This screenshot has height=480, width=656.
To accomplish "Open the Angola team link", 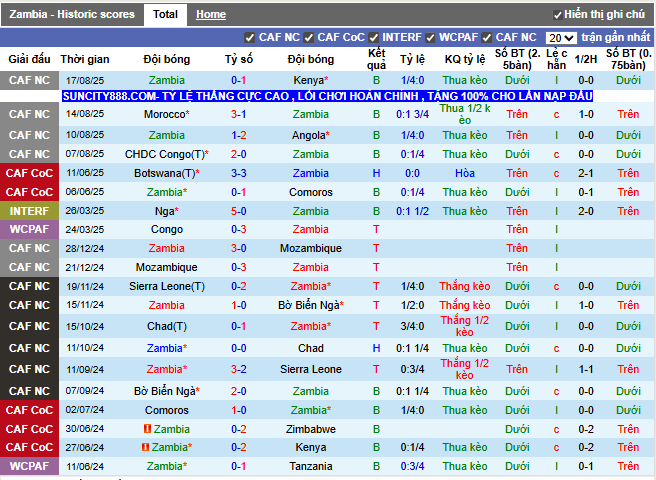I will (309, 135).
